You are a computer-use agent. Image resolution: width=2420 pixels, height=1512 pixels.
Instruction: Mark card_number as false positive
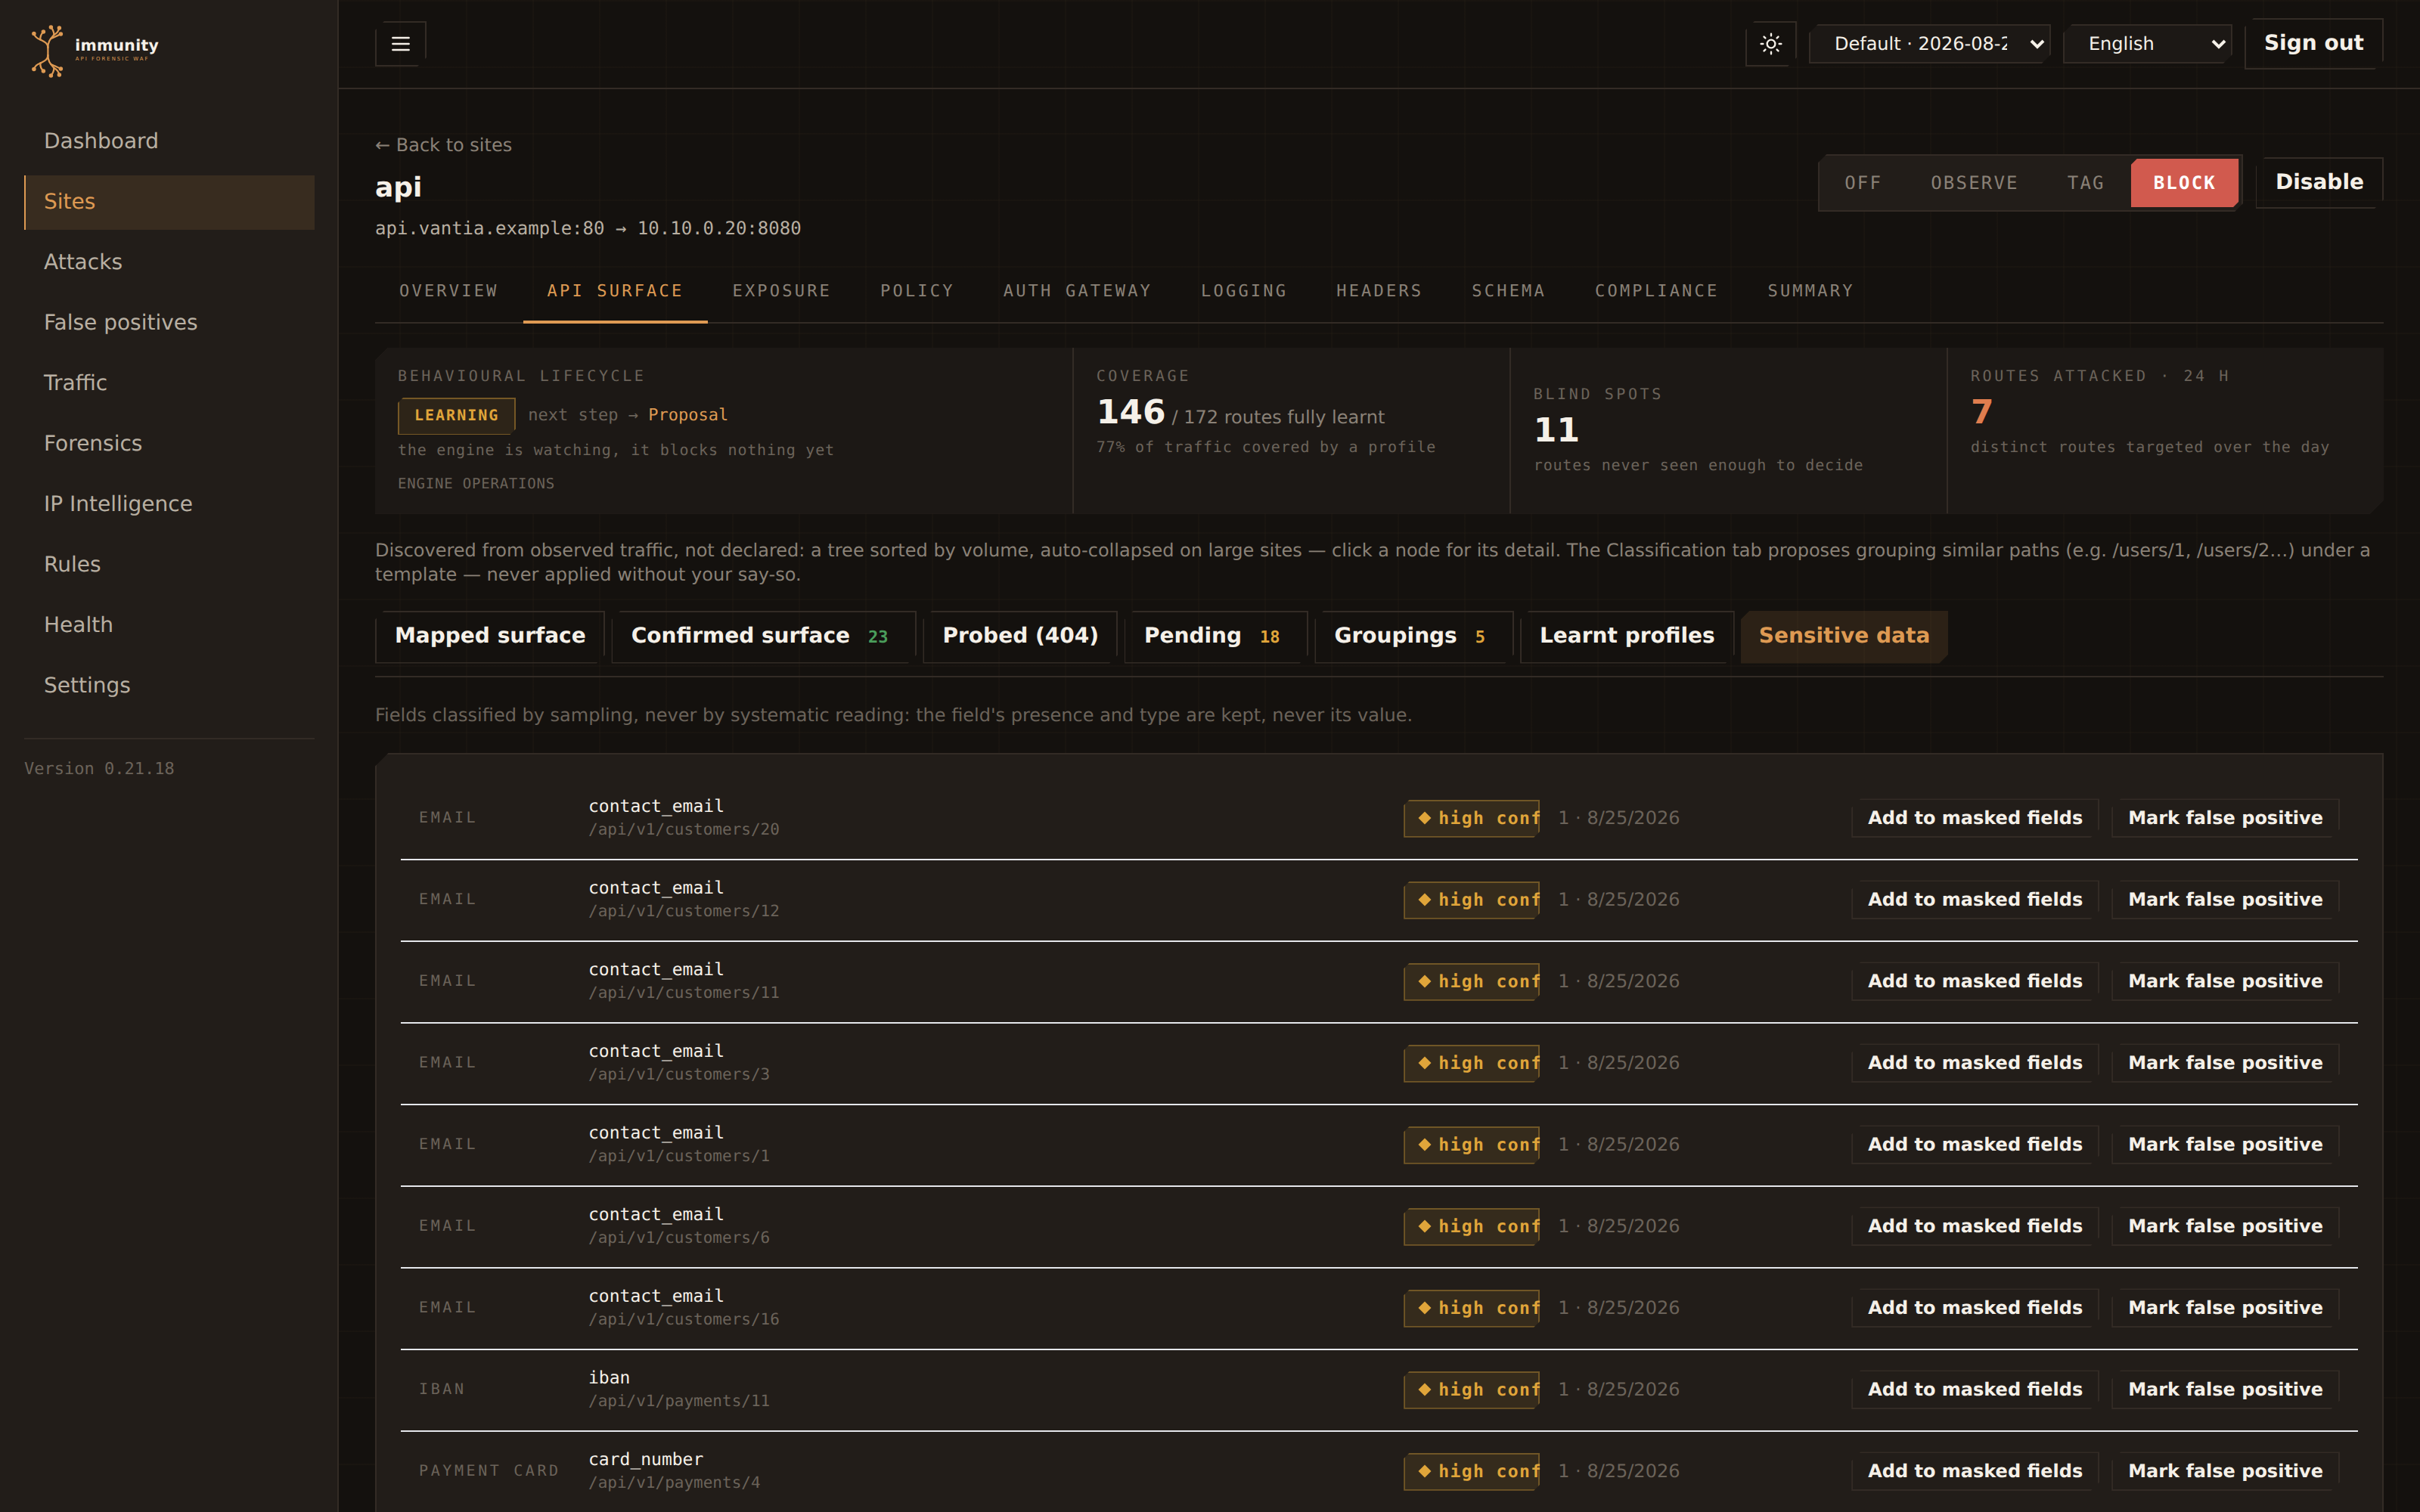coord(2224,1471)
